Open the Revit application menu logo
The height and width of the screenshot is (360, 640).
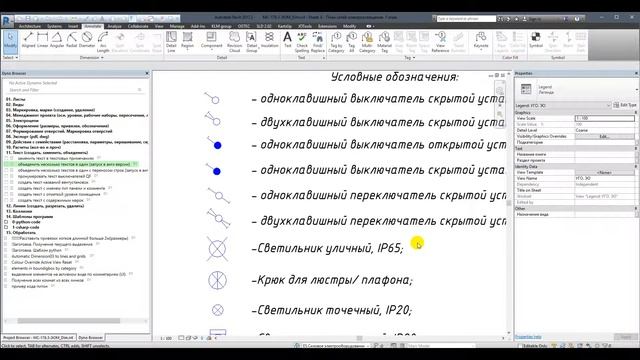pos(7,20)
